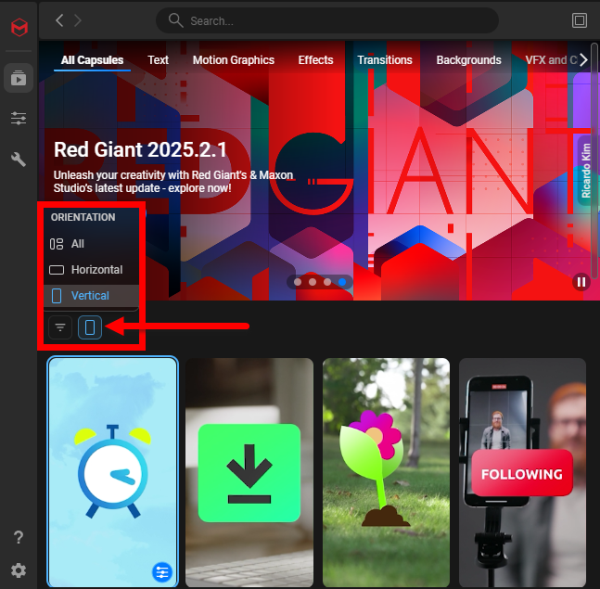Jump to the second carousel dot
600x589 pixels.
click(x=313, y=282)
